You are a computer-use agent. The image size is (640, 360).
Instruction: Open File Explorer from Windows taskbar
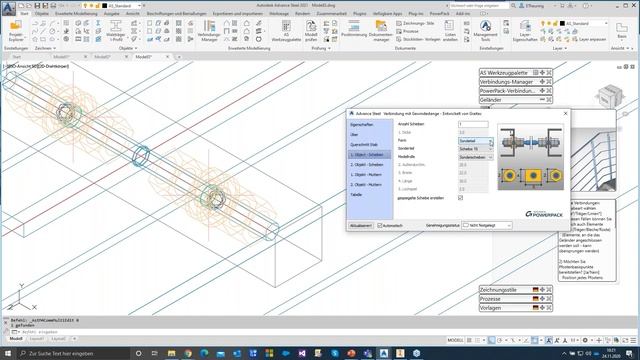point(171,353)
